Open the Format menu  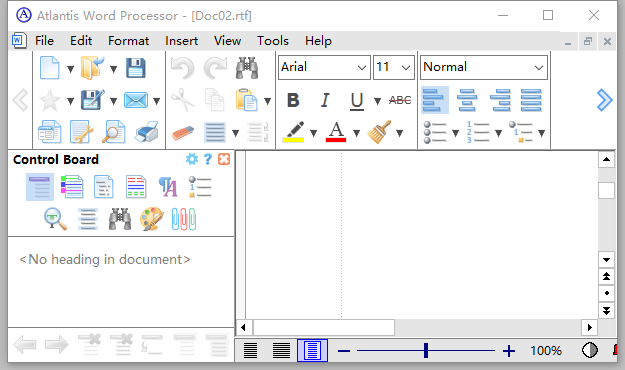click(x=128, y=41)
